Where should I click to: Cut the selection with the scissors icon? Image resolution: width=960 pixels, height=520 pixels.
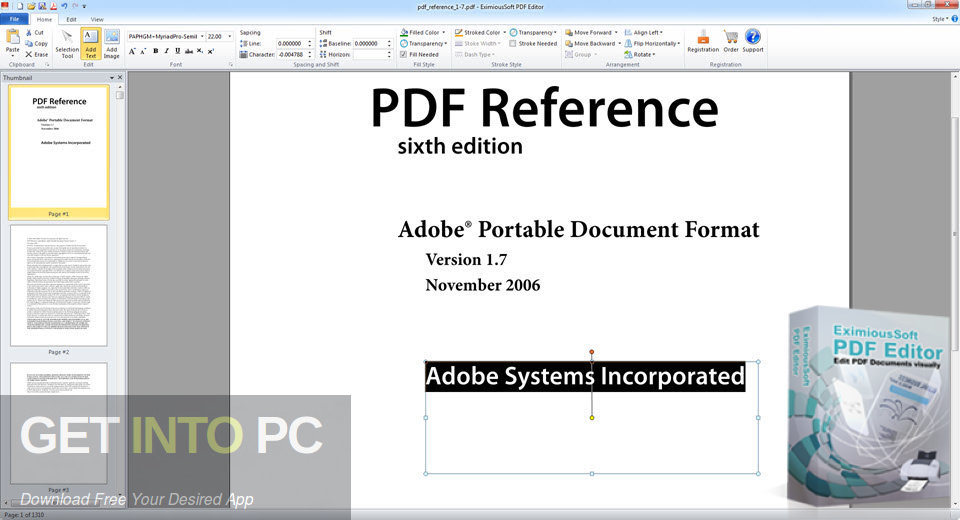(35, 32)
